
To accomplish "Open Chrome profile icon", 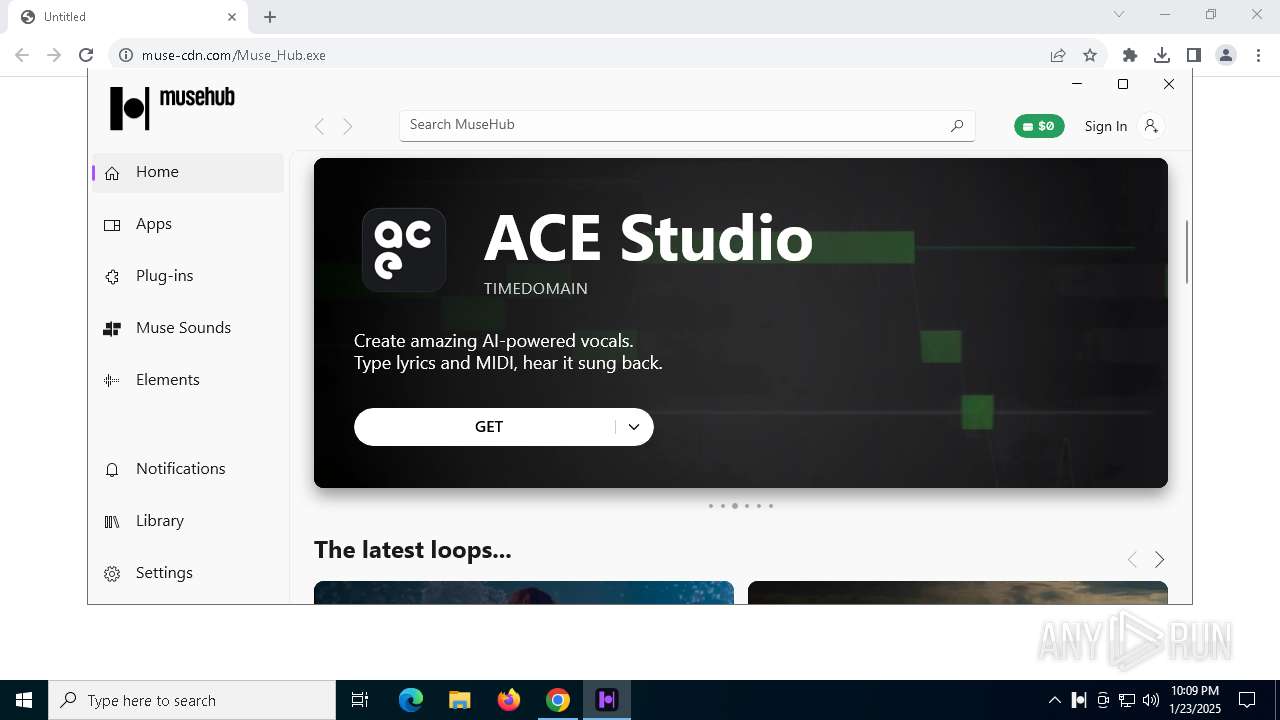I will [x=1226, y=55].
